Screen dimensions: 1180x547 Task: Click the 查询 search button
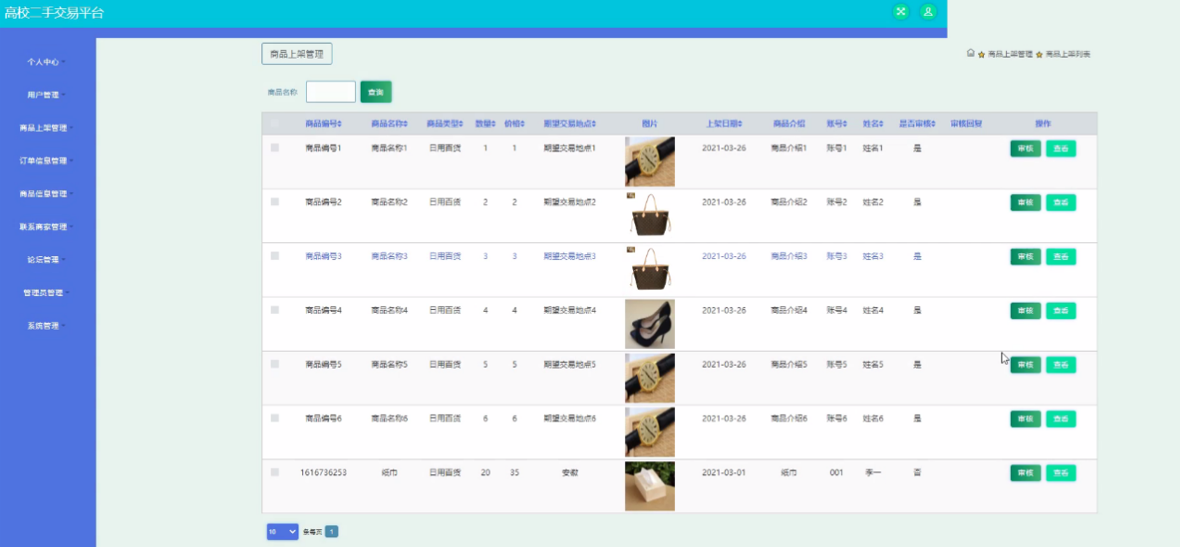(x=375, y=92)
